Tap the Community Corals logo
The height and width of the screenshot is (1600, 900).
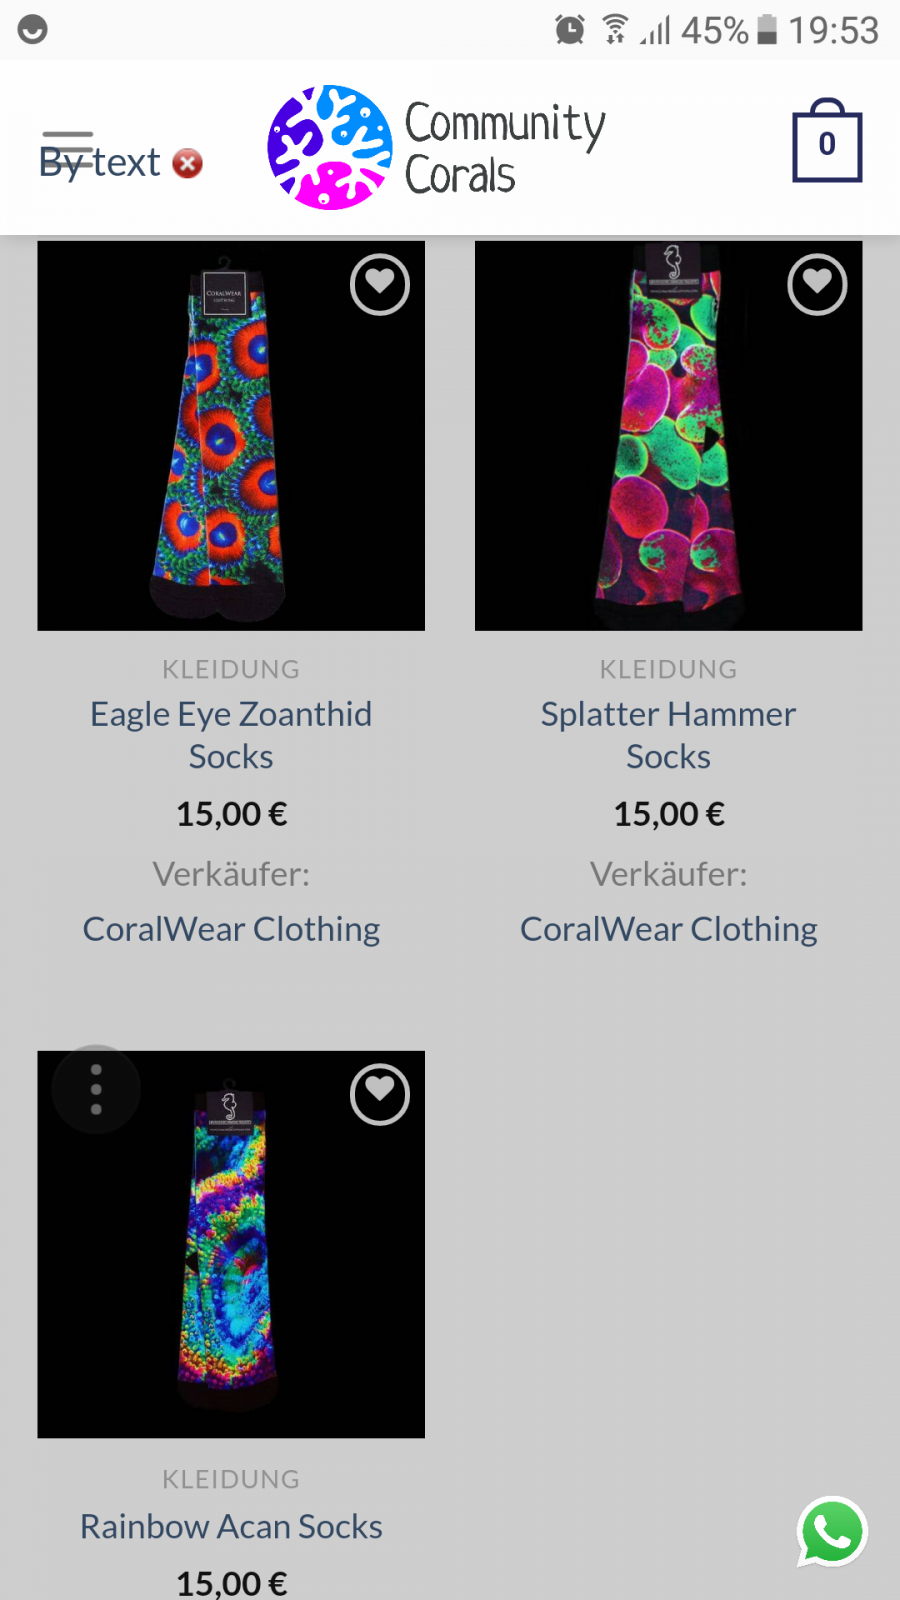click(x=437, y=147)
